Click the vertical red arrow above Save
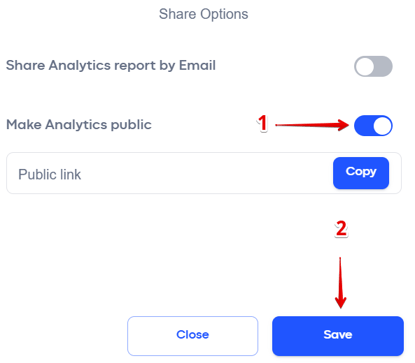 pyautogui.click(x=340, y=283)
